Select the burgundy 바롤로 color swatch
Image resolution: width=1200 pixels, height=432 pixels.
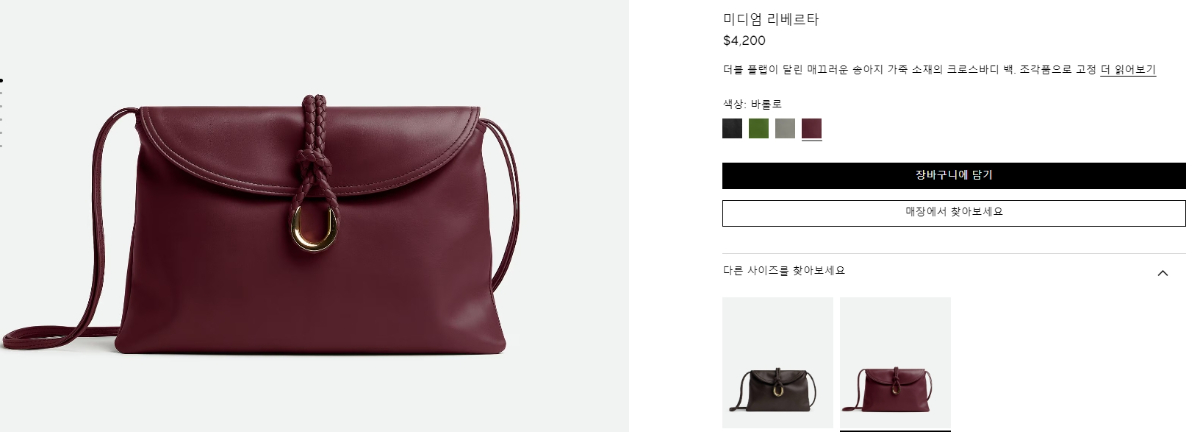812,128
